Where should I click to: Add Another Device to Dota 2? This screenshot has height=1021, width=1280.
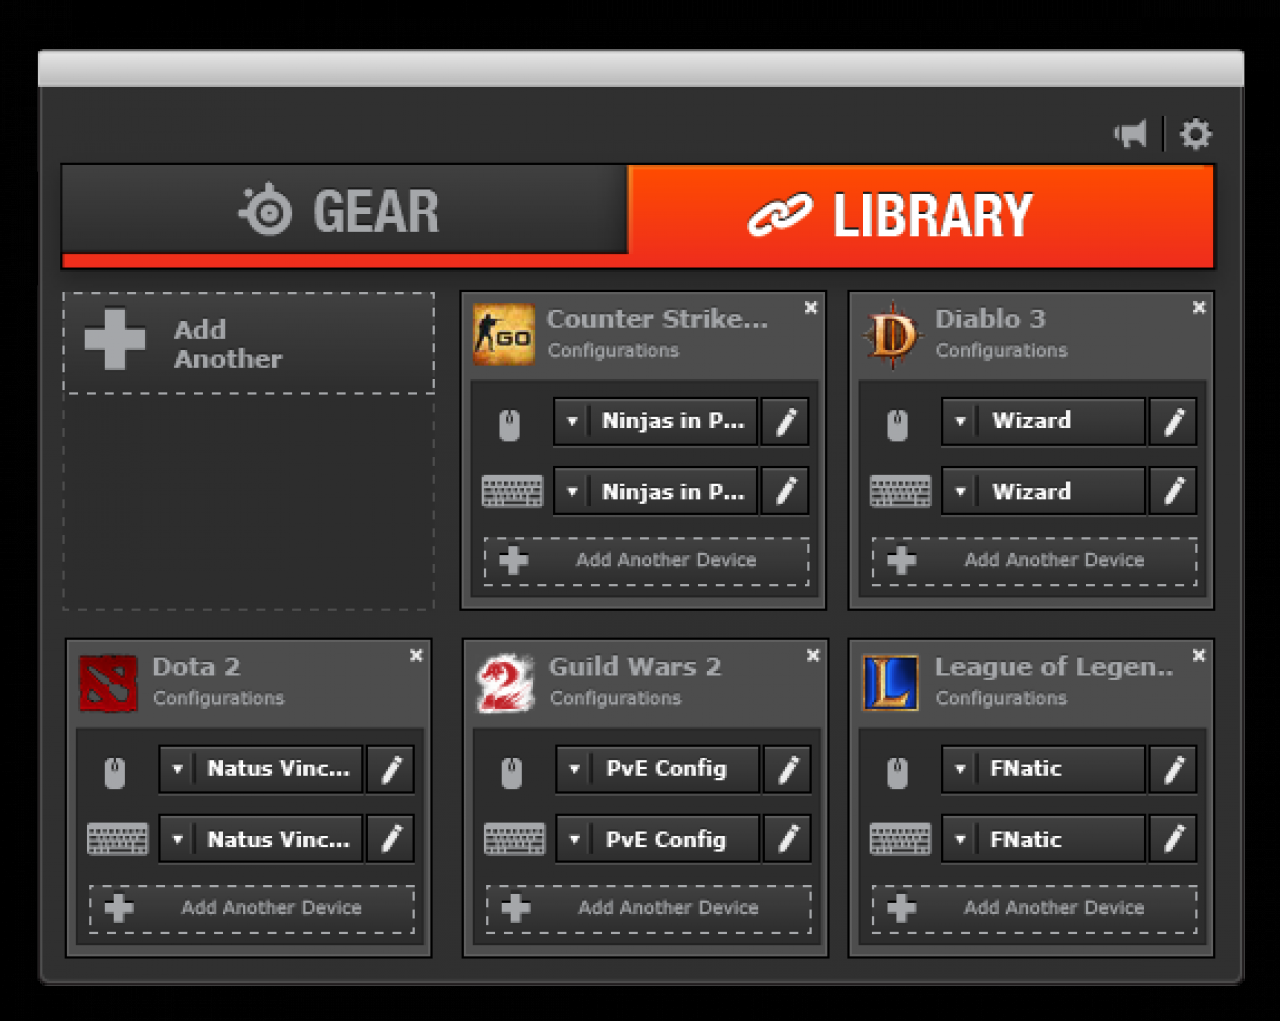click(252, 908)
